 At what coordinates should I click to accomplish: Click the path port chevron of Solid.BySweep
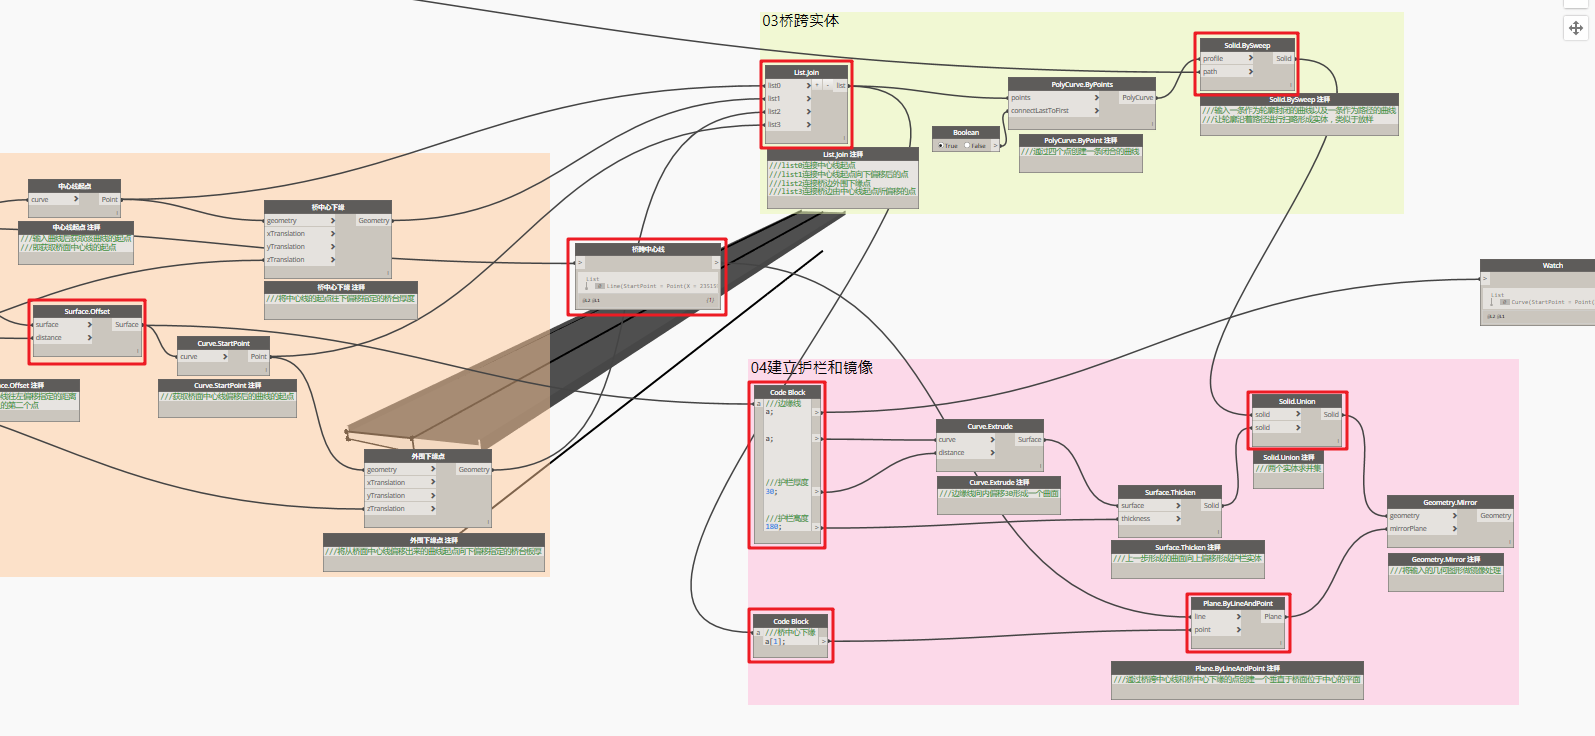1250,72
